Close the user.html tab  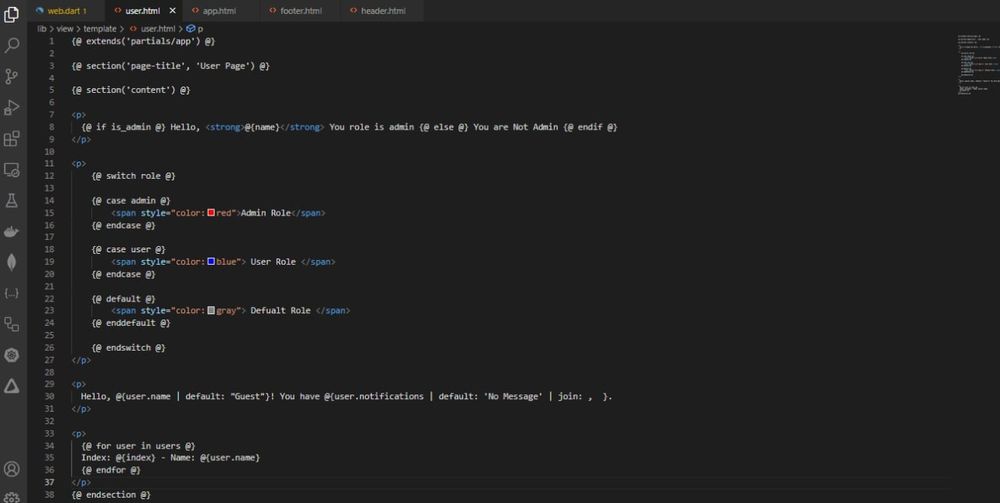pyautogui.click(x=172, y=11)
